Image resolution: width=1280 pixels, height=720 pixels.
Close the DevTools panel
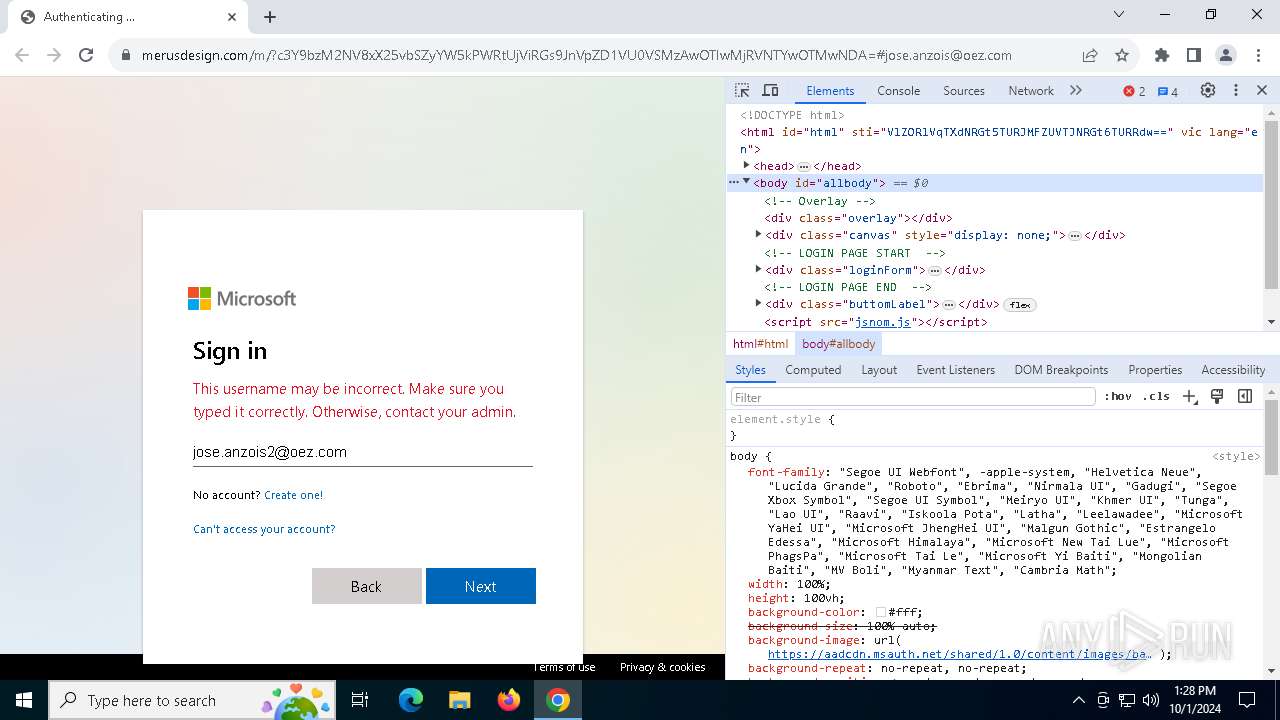(1262, 90)
